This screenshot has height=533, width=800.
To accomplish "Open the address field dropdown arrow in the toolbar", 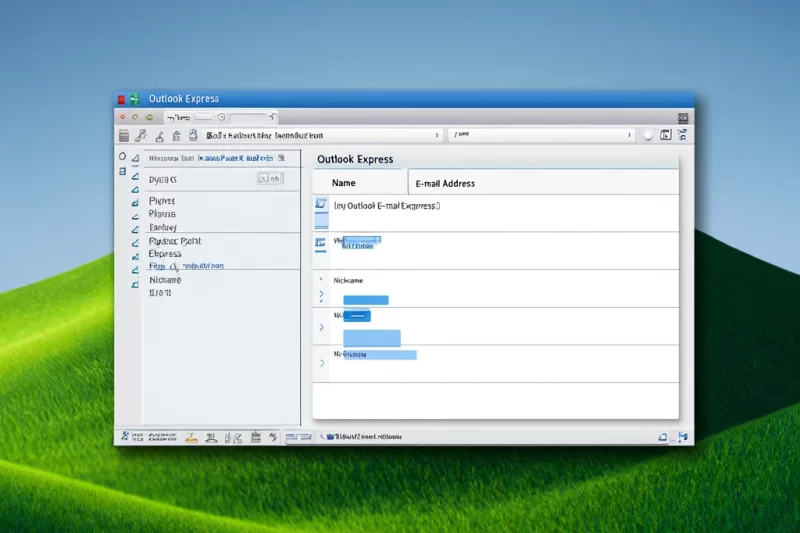I will [x=437, y=135].
